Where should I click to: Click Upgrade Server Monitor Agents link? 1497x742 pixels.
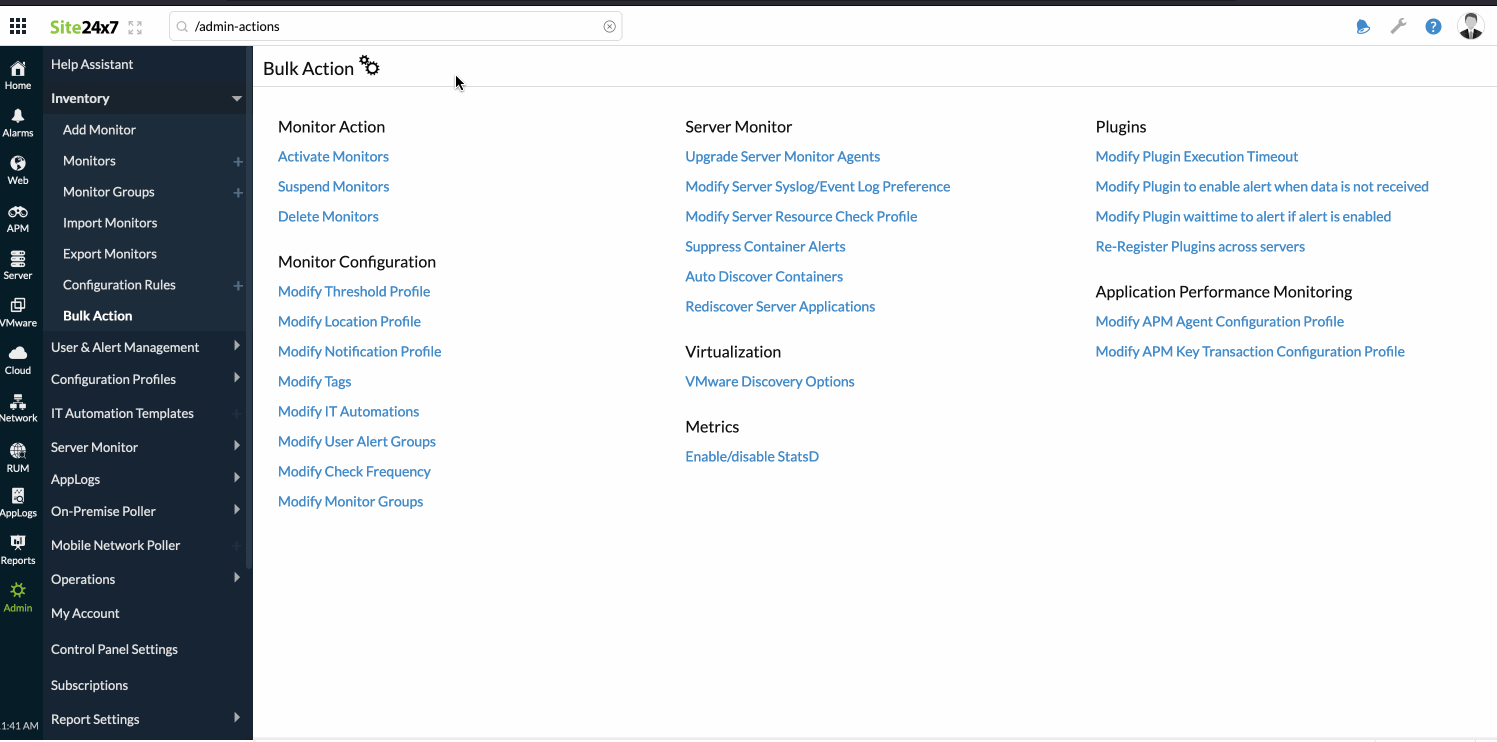coord(782,156)
